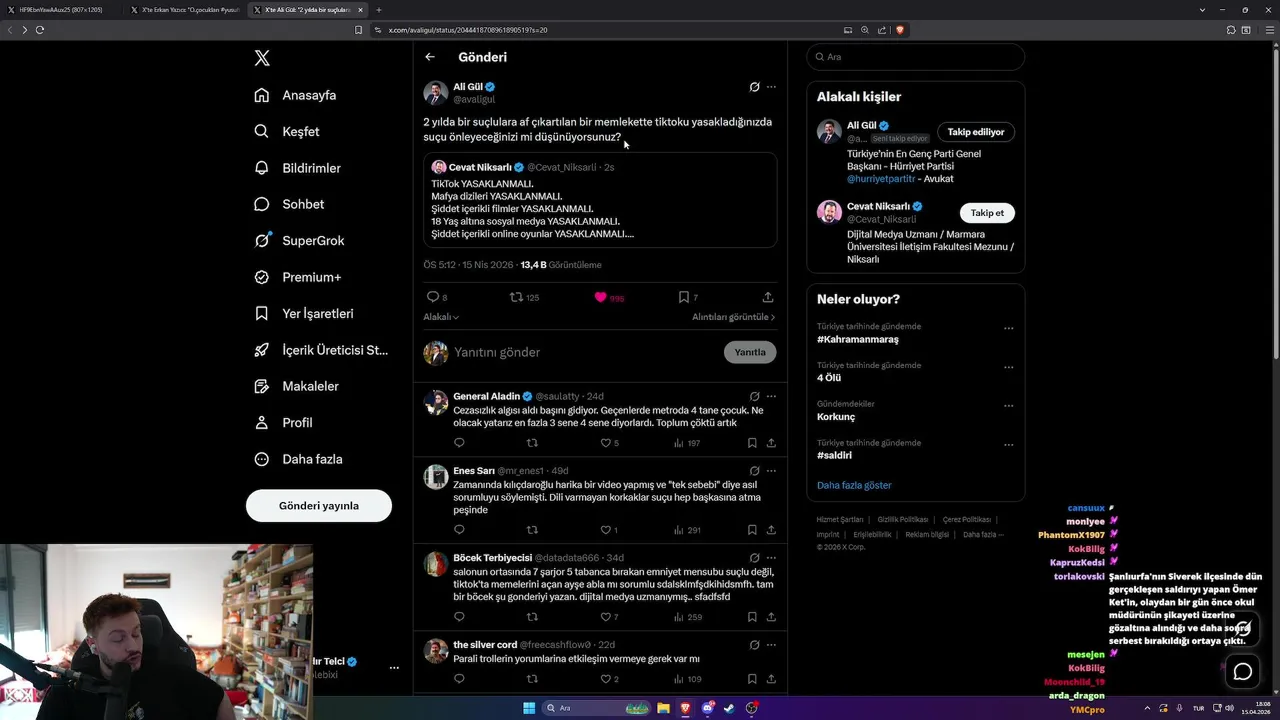Open more options for 4 Ölü trend

[x=1008, y=367]
